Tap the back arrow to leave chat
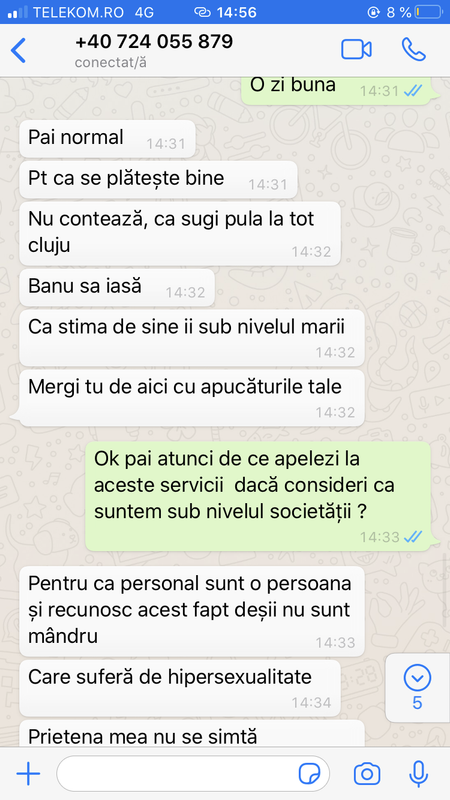 pyautogui.click(x=18, y=51)
